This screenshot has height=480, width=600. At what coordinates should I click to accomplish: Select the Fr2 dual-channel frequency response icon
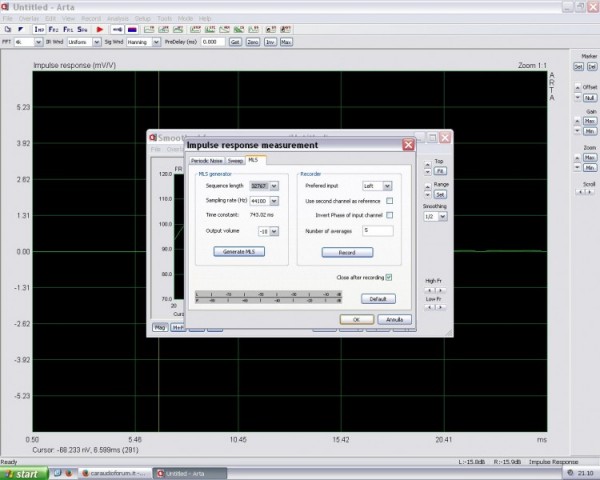pos(53,29)
